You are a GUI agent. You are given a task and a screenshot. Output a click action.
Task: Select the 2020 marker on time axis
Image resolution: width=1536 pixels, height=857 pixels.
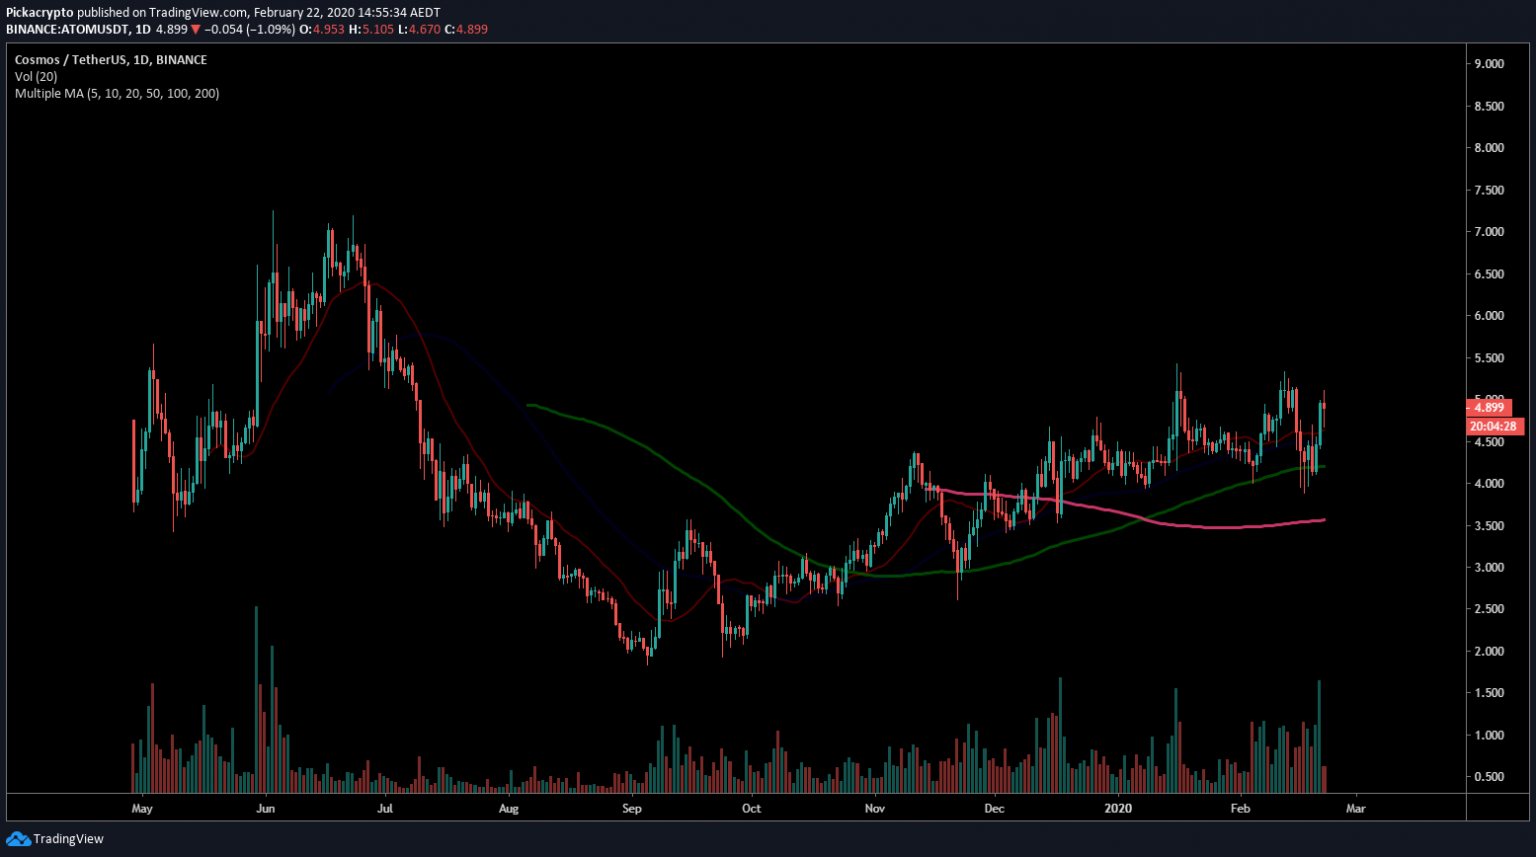tap(1118, 809)
